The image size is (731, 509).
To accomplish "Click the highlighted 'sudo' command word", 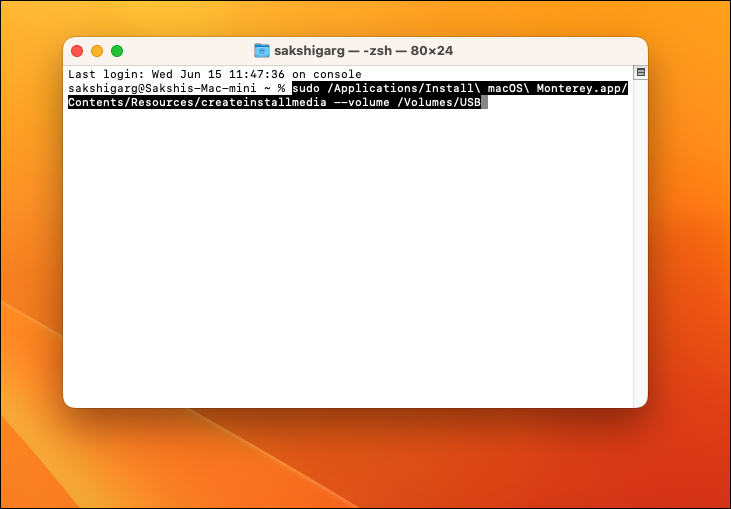I will (x=306, y=88).
